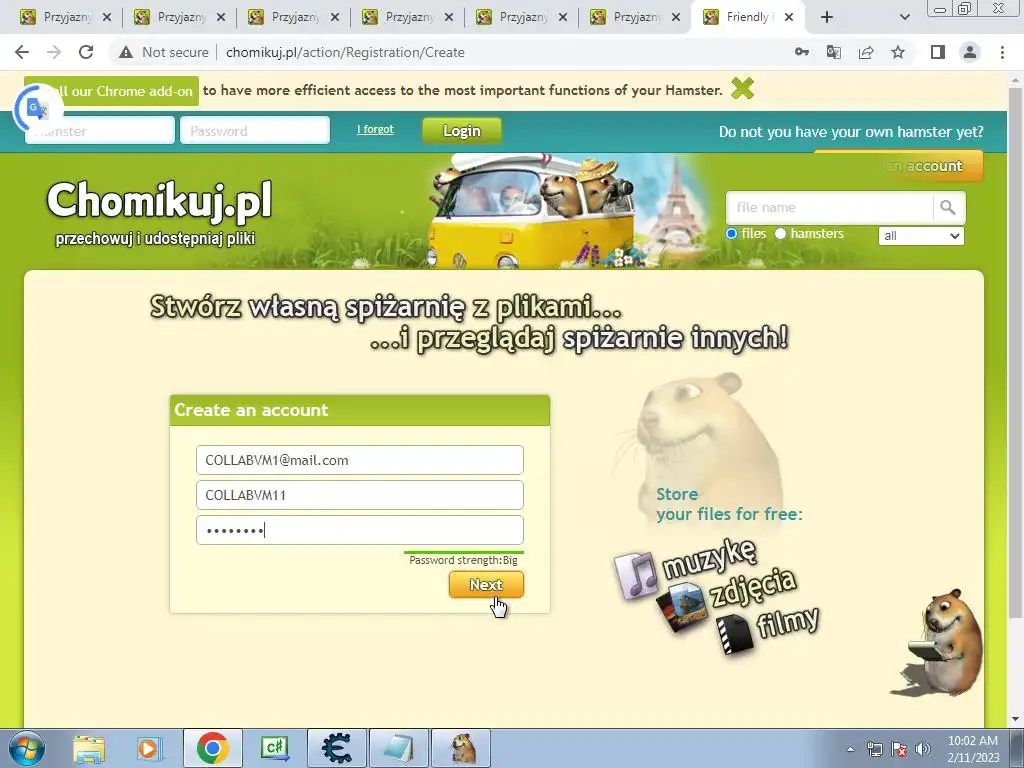
Task: Click the I forgot link
Action: point(376,129)
